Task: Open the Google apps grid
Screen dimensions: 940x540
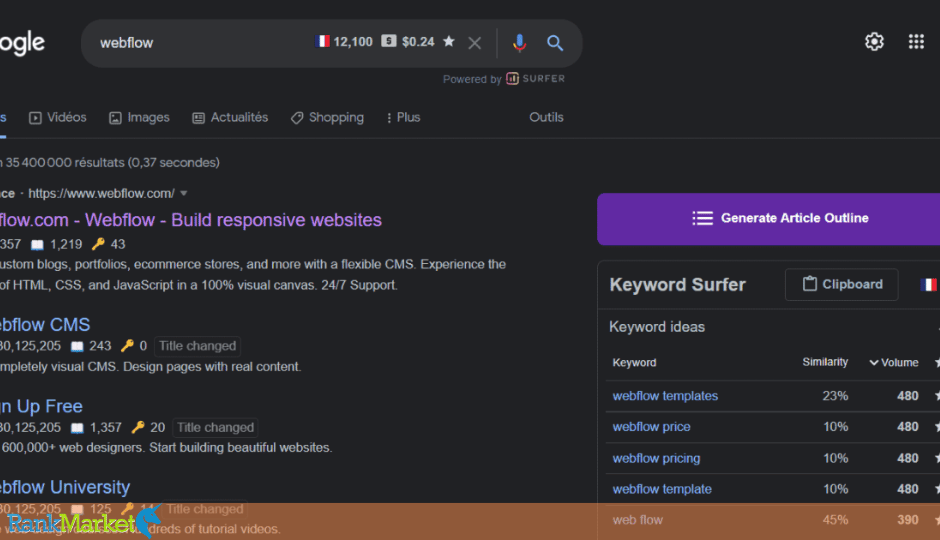Action: pyautogui.click(x=916, y=41)
